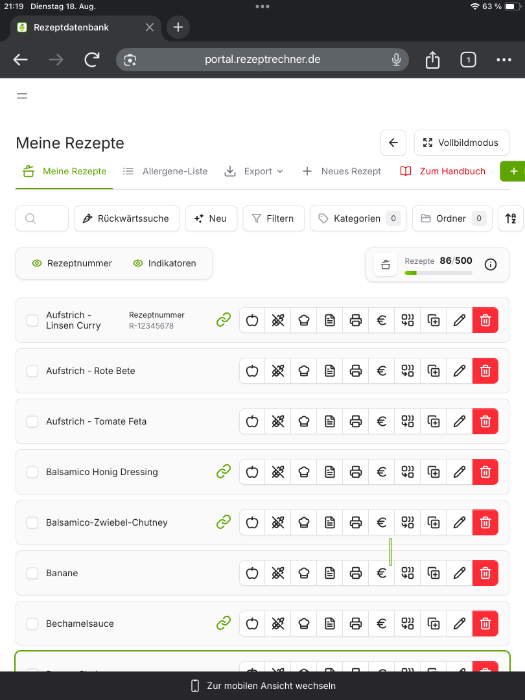Open the Ordner folder selector
525x700 pixels.
(x=452, y=218)
